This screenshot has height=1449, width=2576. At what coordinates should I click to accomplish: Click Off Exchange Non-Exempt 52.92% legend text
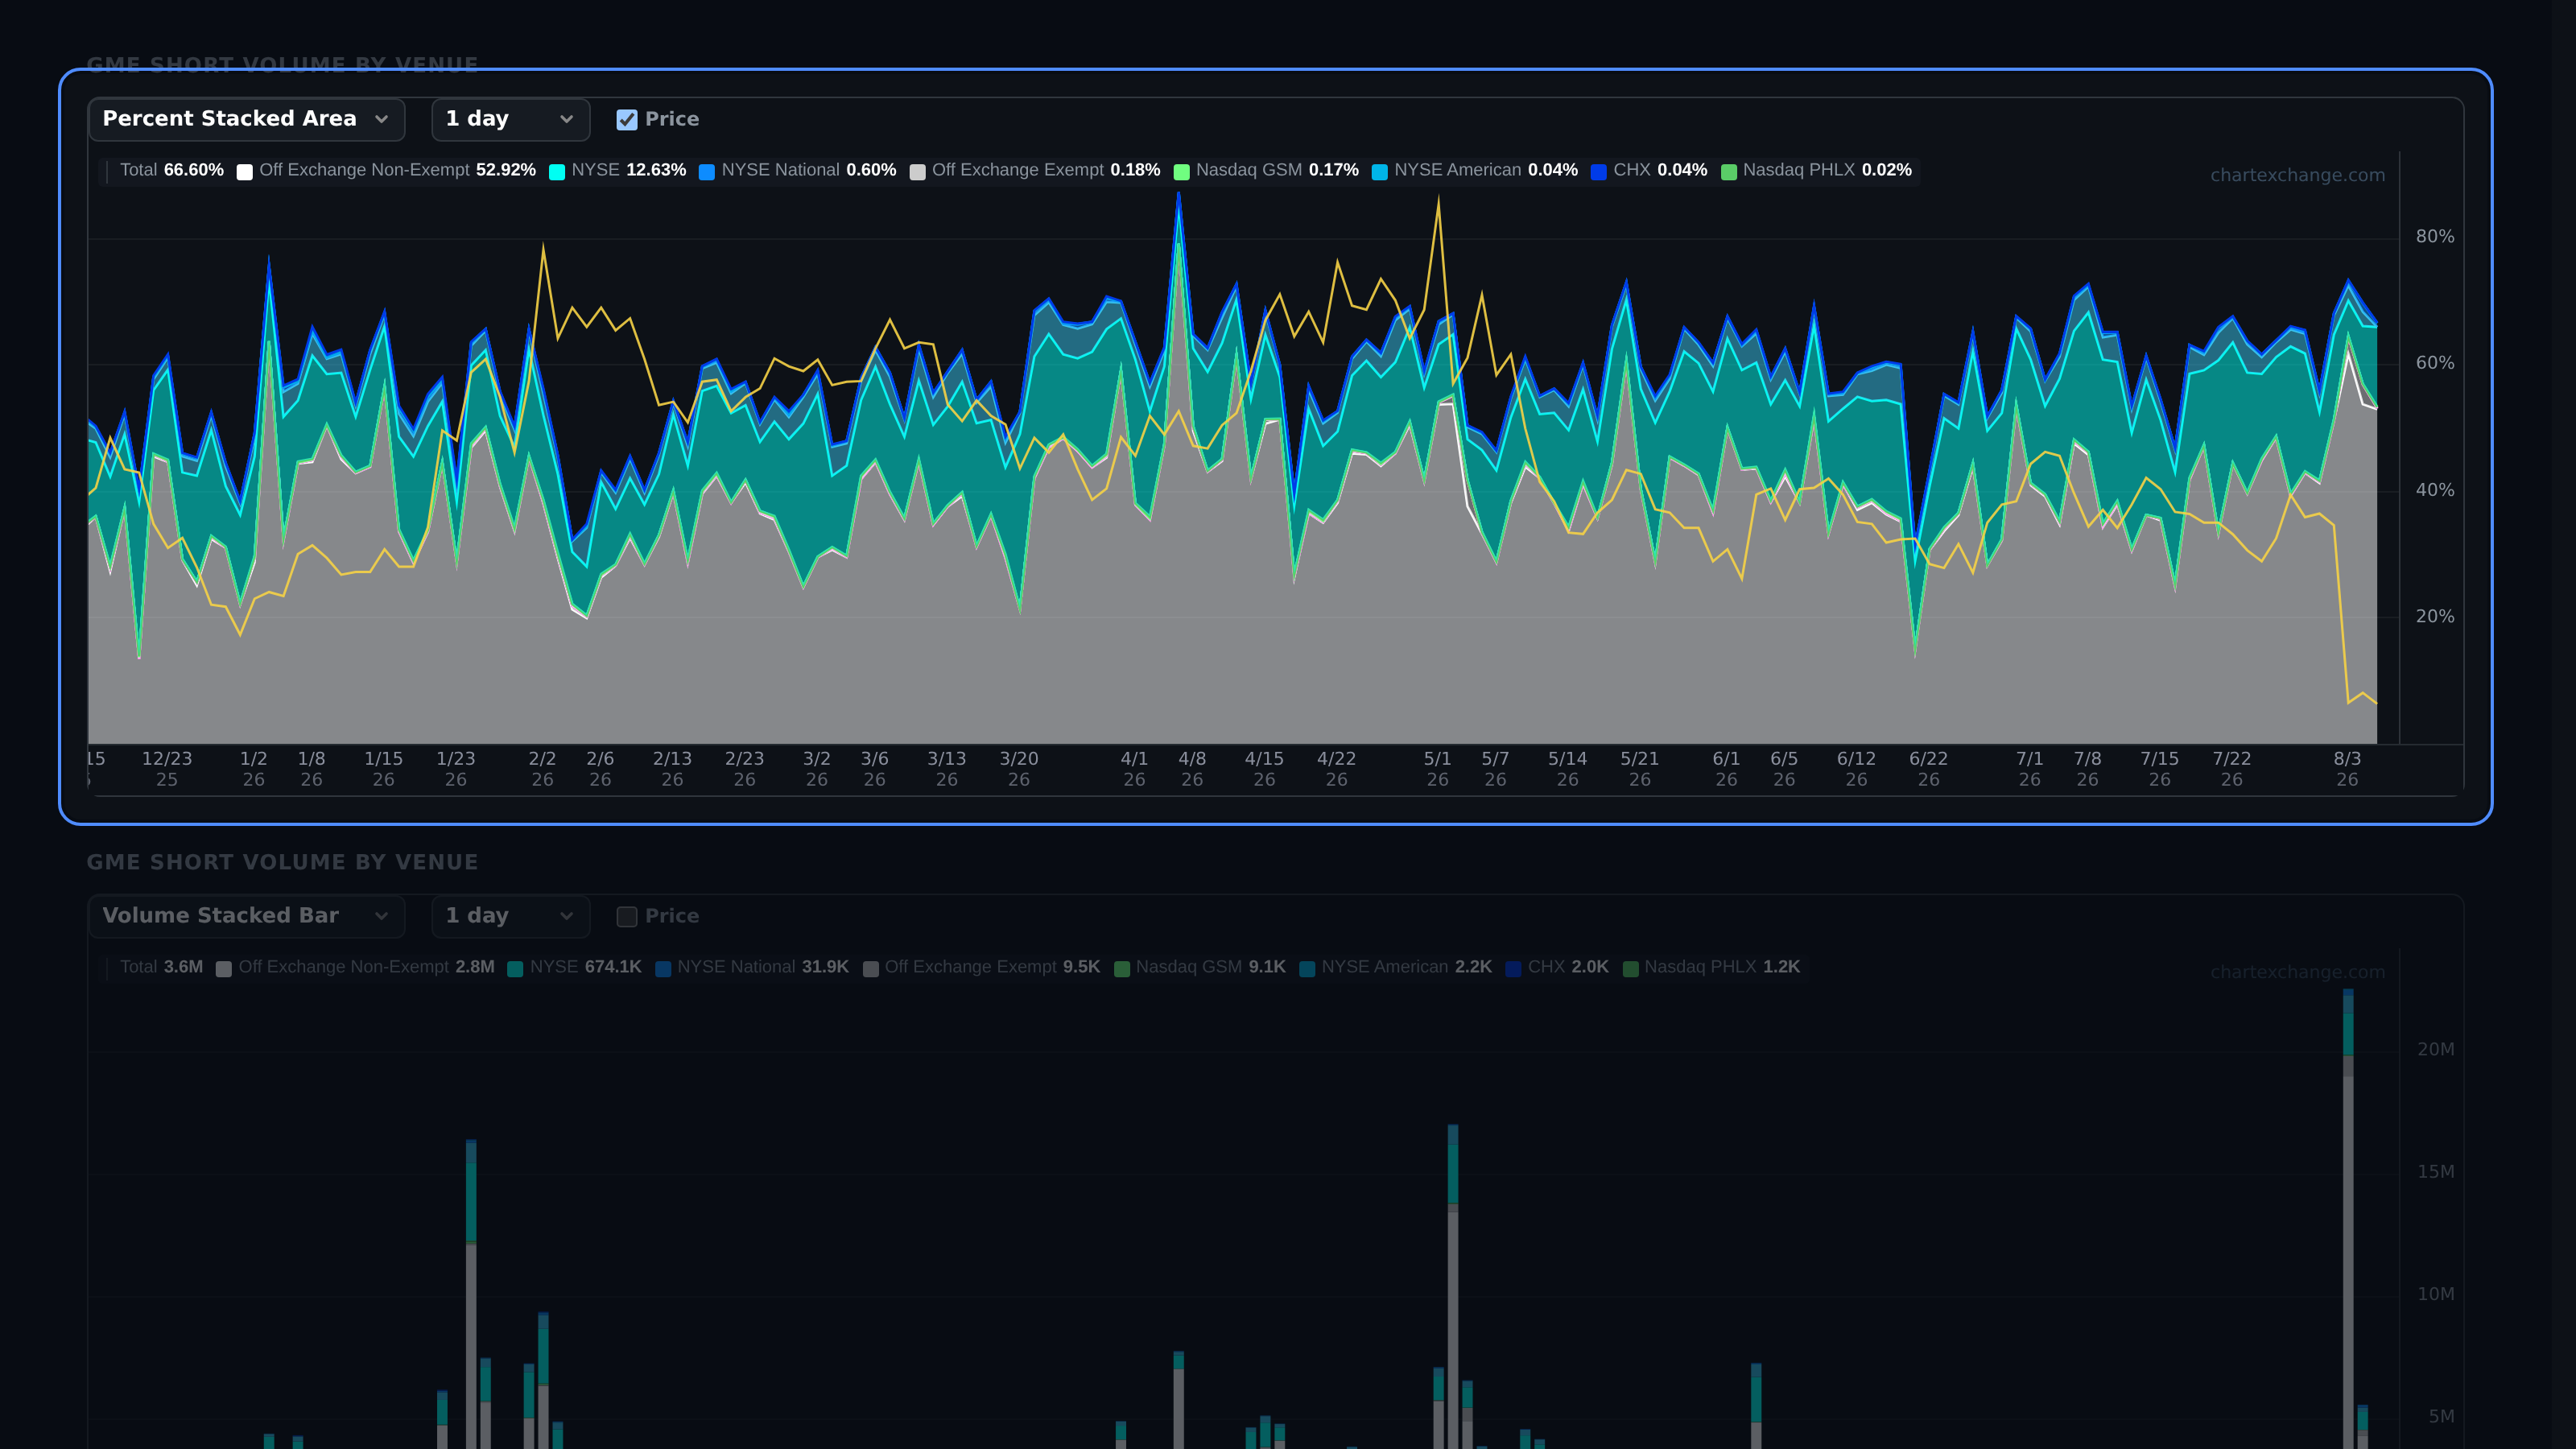pyautogui.click(x=398, y=170)
